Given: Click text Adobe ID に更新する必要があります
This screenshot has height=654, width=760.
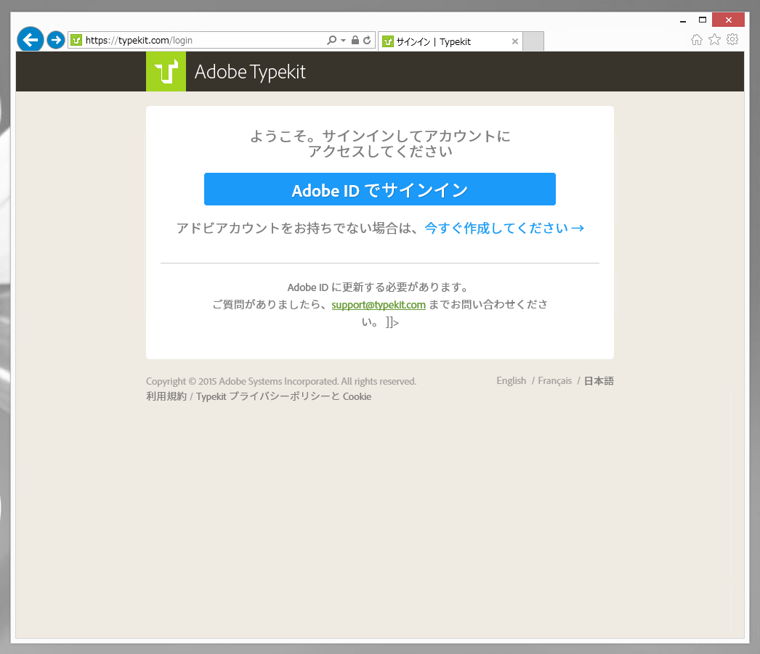Looking at the screenshot, I should tap(378, 287).
